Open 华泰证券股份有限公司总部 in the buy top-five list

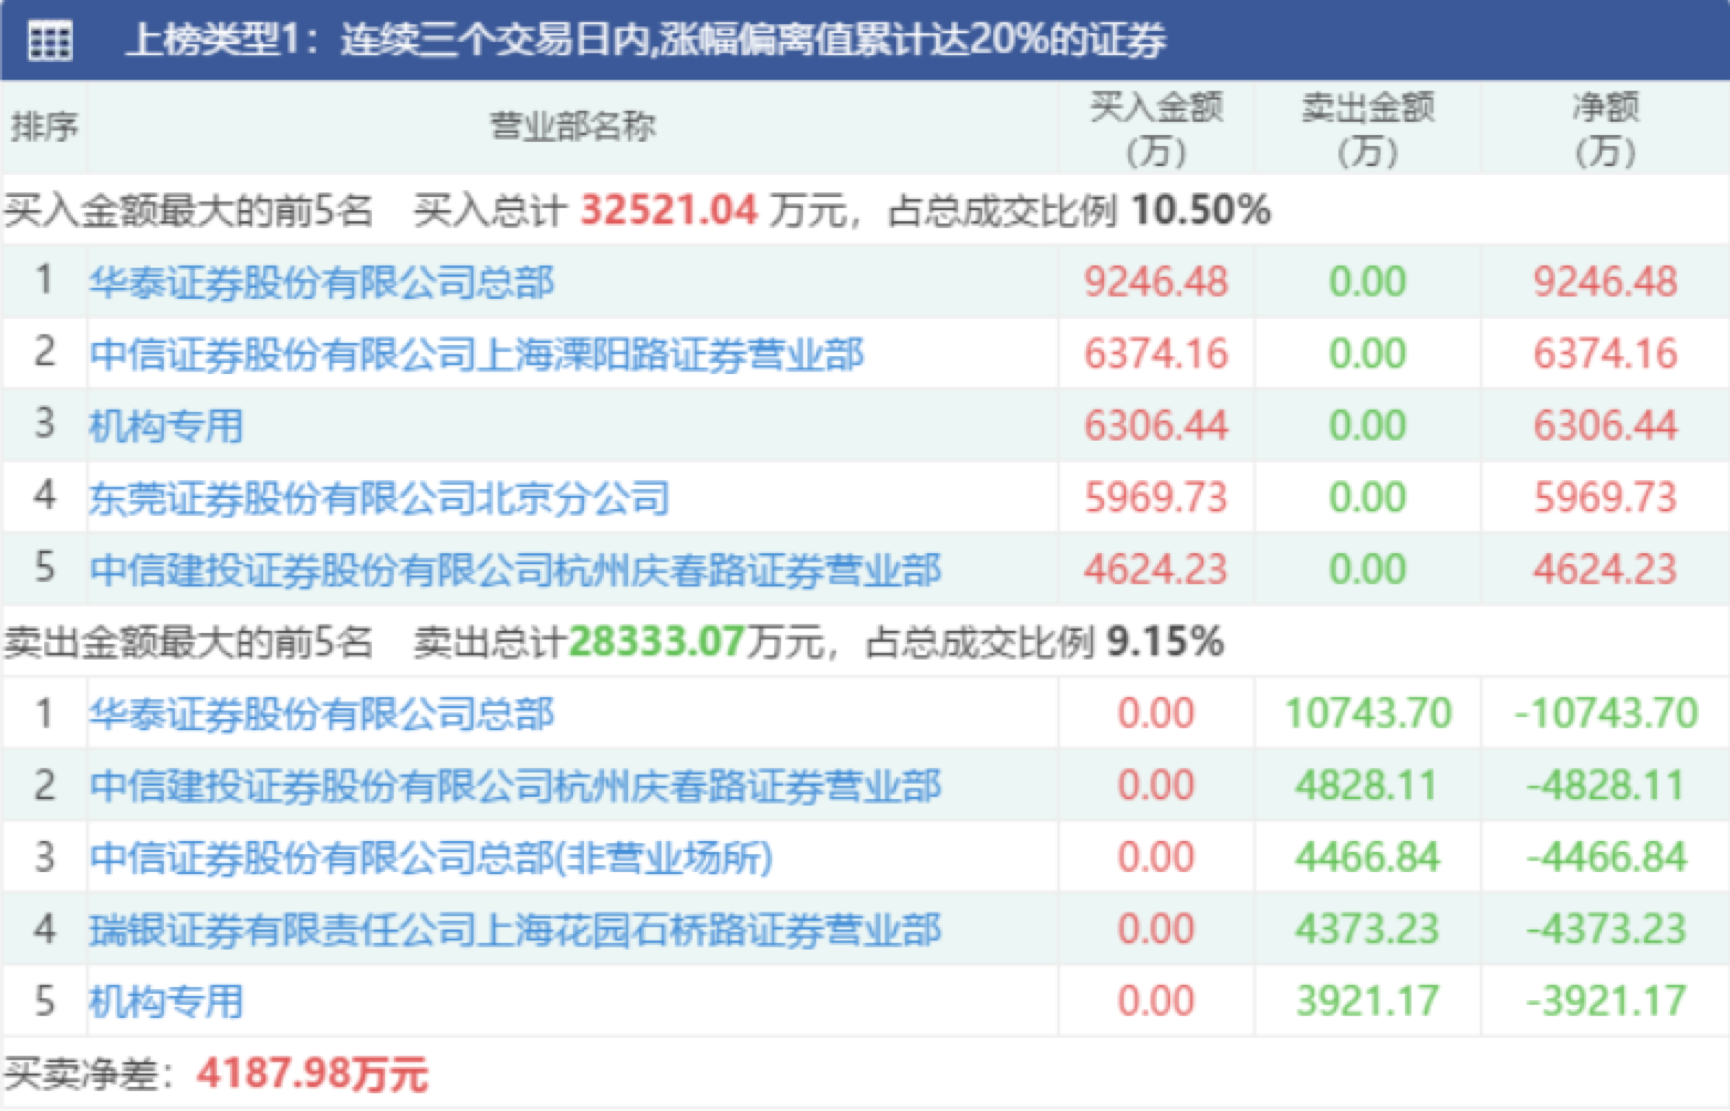tap(321, 282)
